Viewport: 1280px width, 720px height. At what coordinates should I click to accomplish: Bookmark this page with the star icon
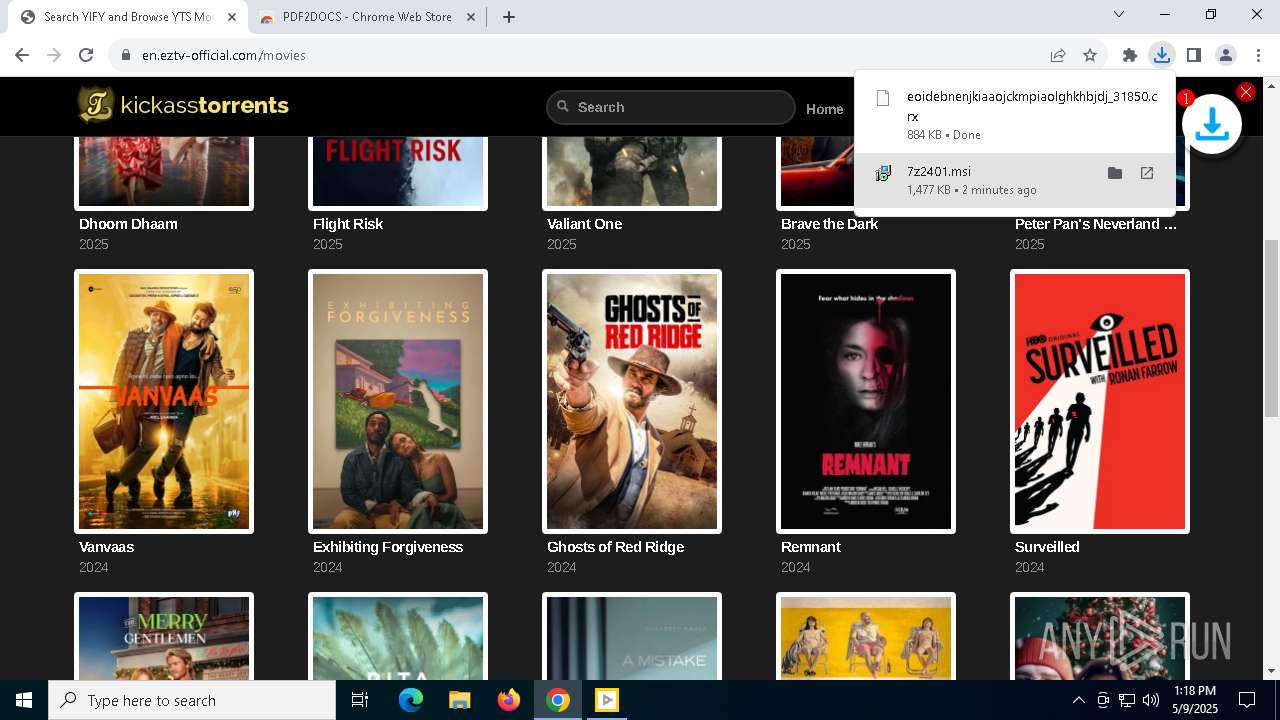(1090, 55)
